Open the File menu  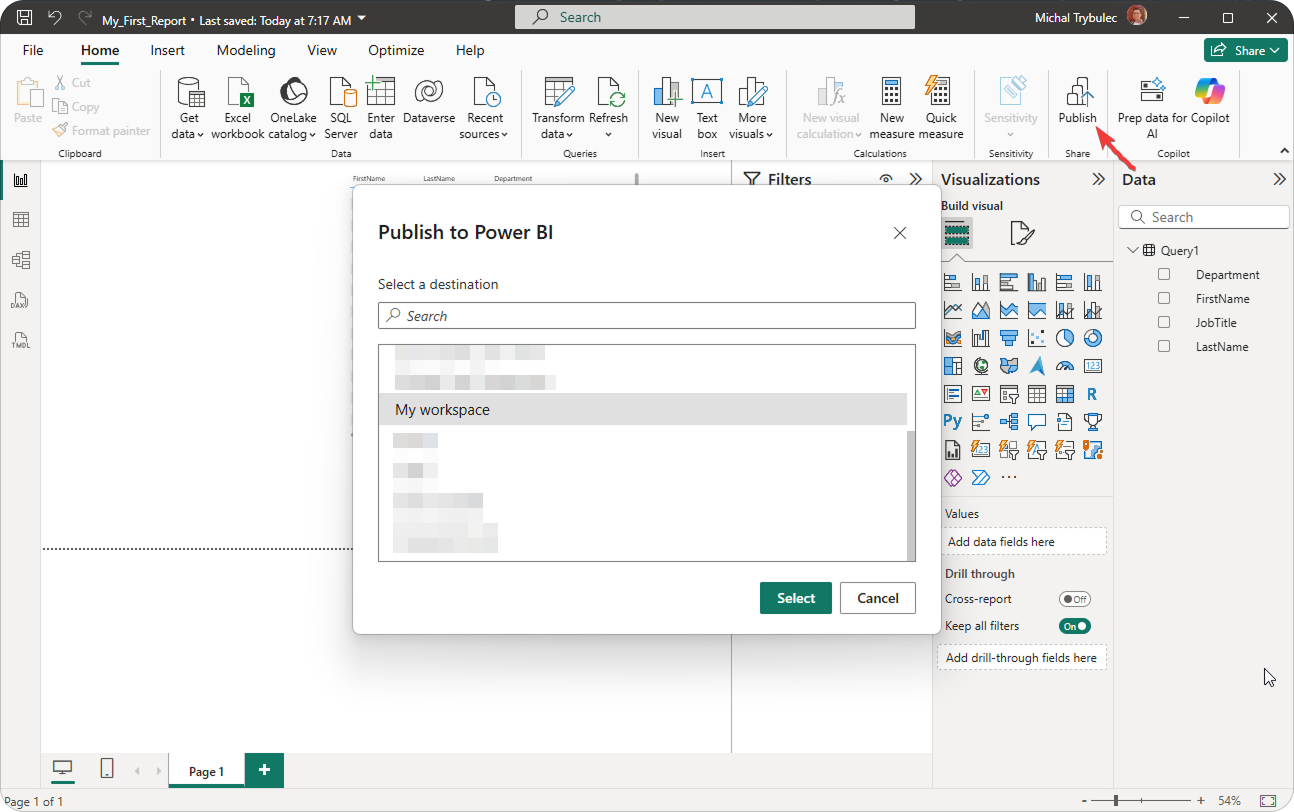pos(33,50)
